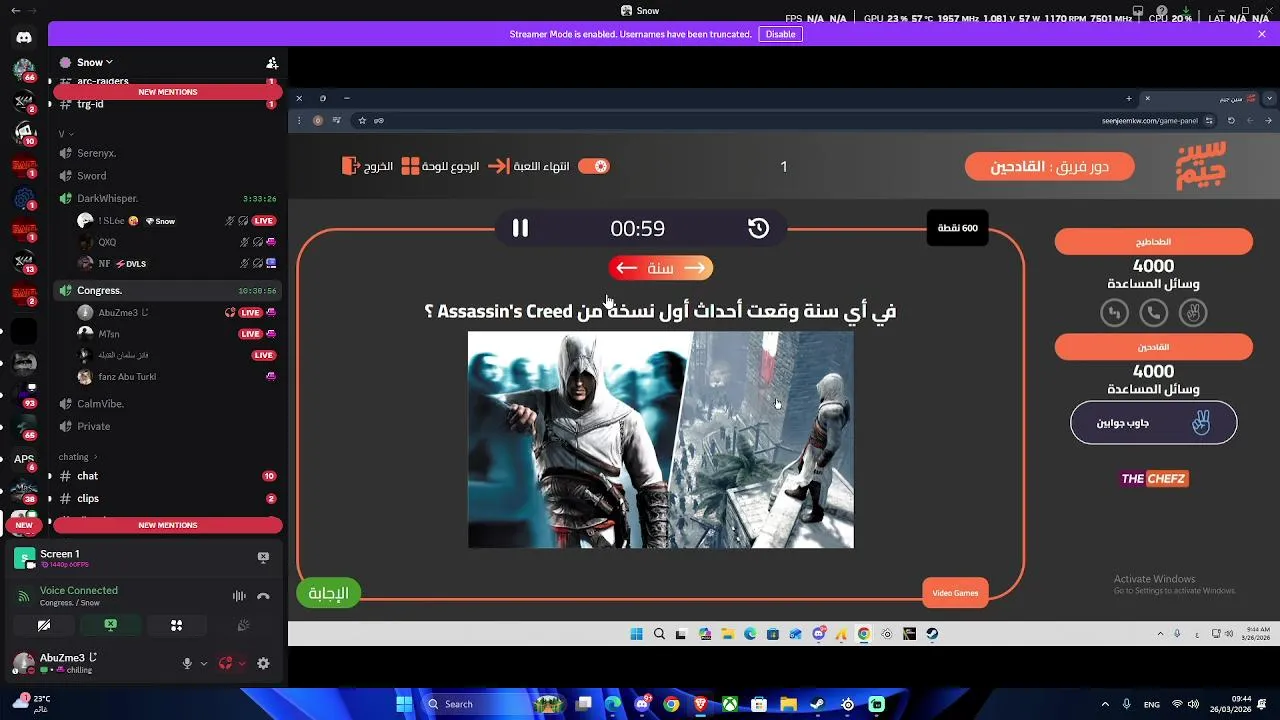The height and width of the screenshot is (720, 1280).
Task: Click user QXQ in the voice list
Action: (176, 242)
